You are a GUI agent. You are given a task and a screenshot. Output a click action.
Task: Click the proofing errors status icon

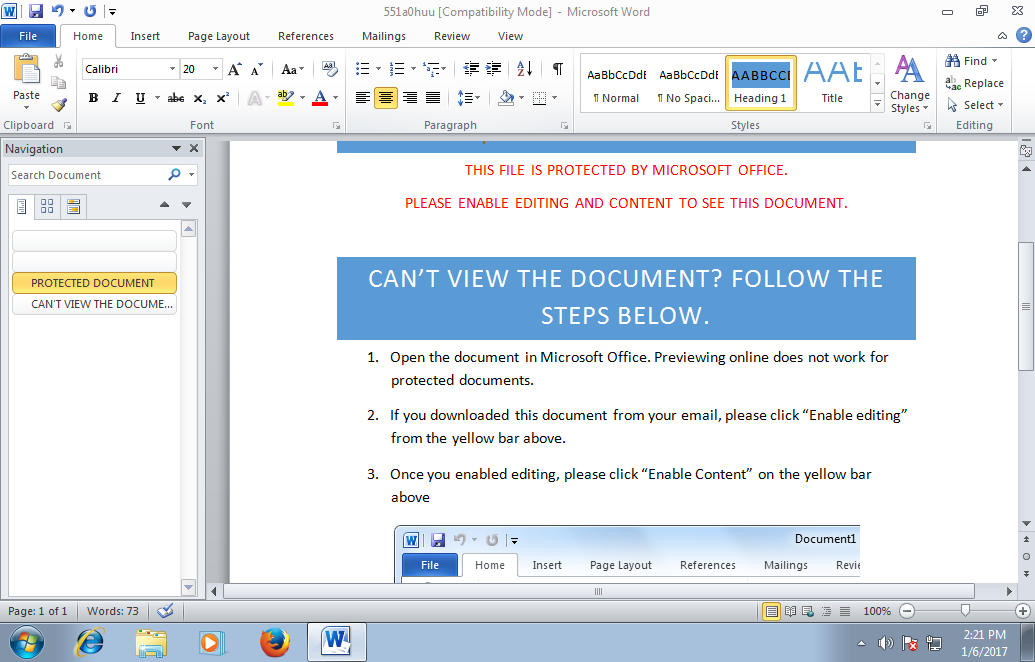pos(165,611)
